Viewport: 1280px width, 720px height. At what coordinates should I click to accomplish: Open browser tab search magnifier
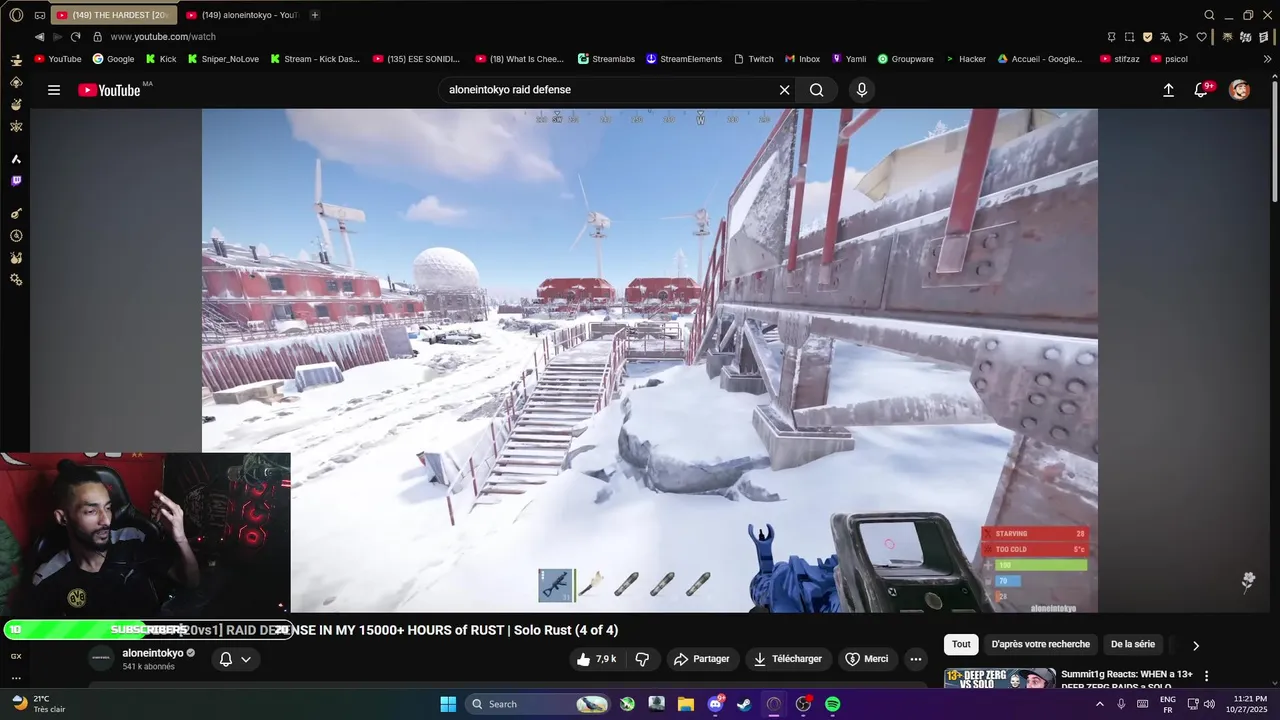click(1209, 15)
